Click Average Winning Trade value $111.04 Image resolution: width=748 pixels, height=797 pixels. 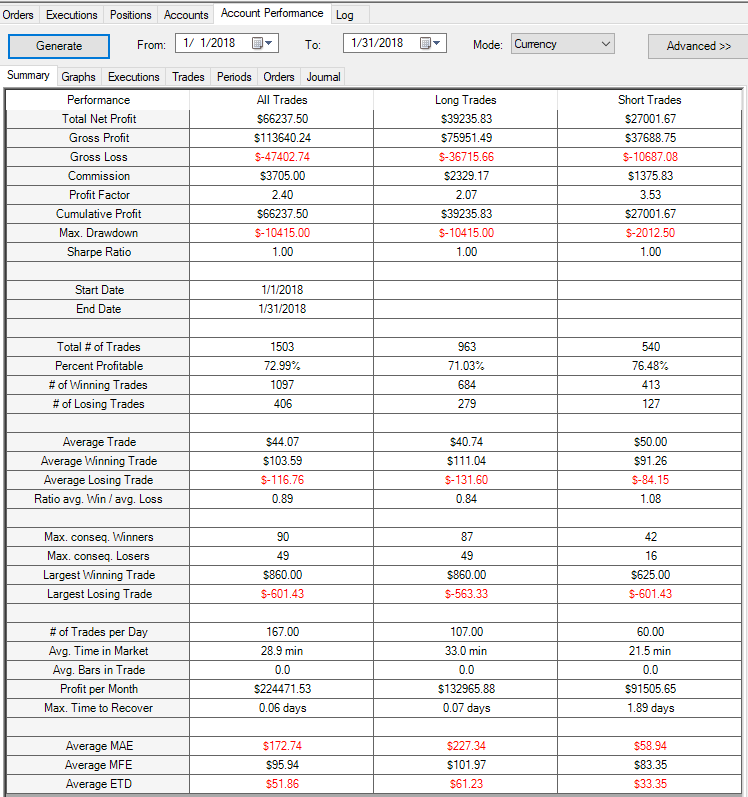pos(466,461)
